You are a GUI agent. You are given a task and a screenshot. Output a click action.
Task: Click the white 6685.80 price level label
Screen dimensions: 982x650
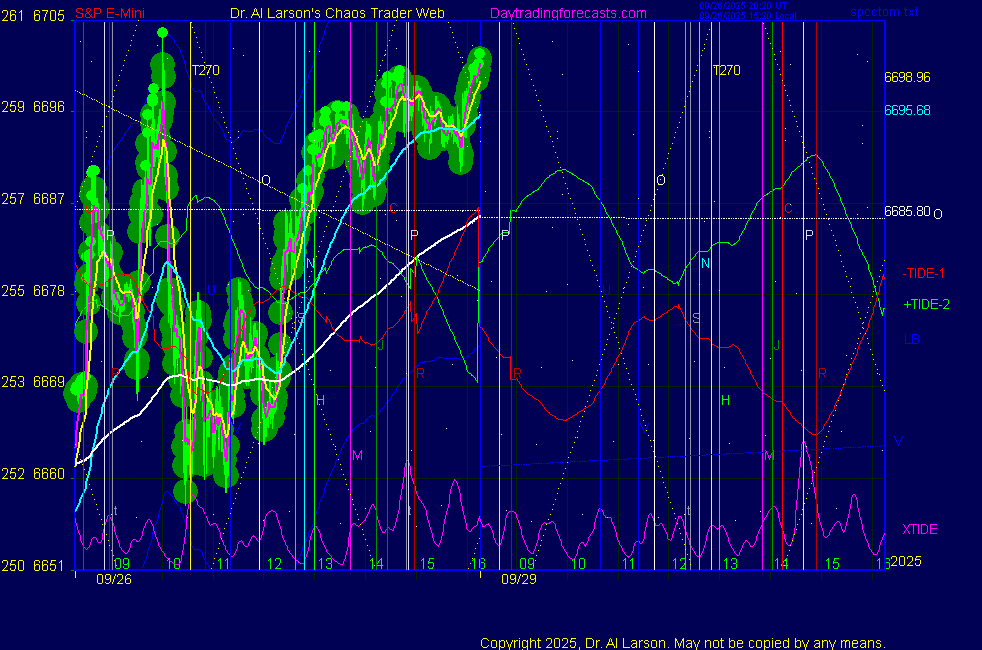pyautogui.click(x=907, y=212)
